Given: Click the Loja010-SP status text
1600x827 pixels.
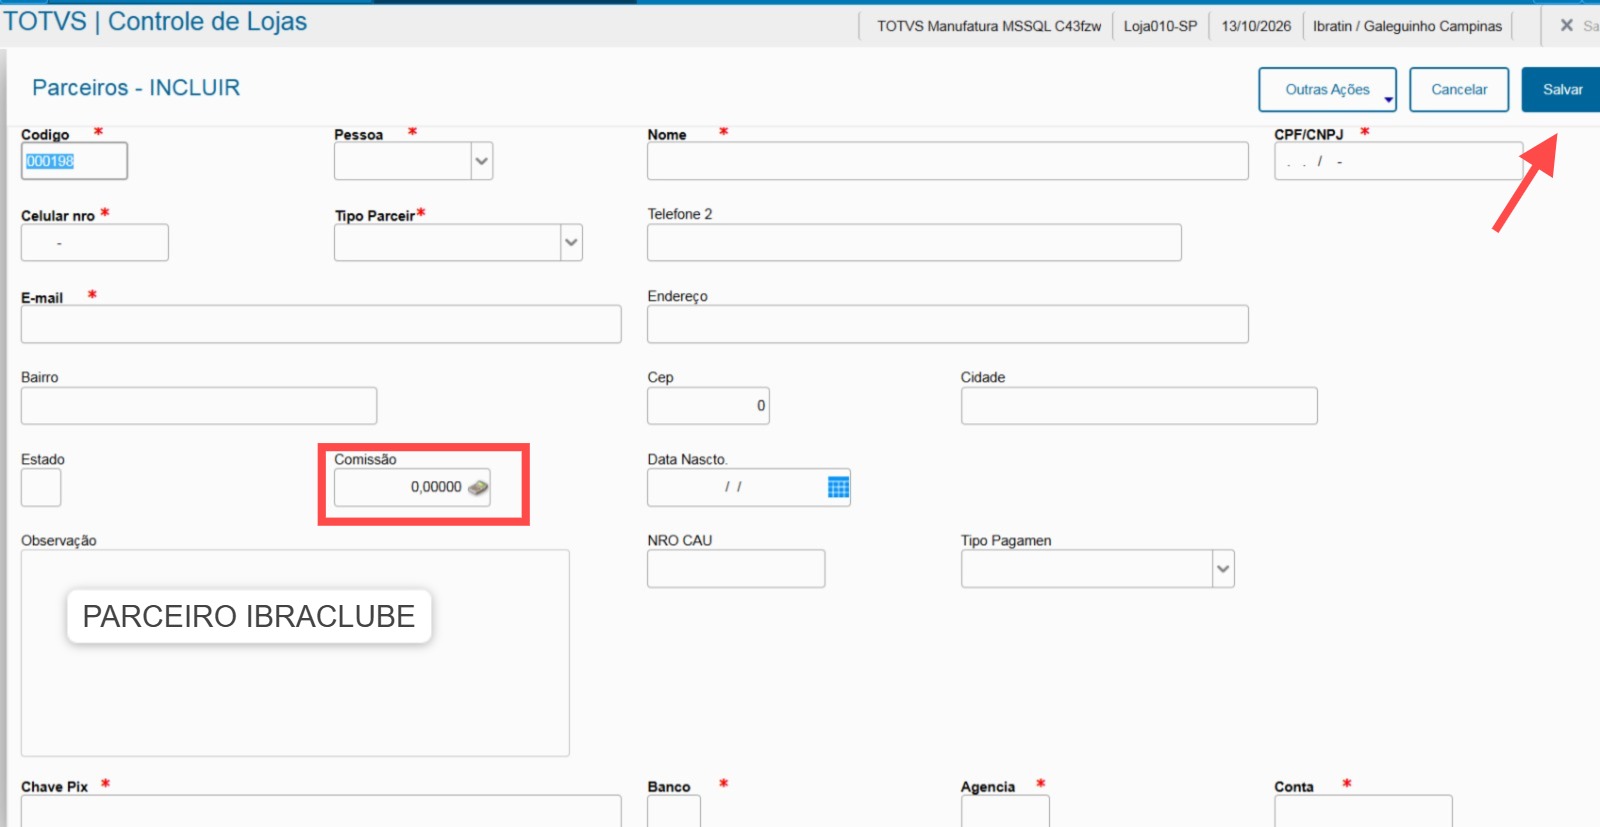Looking at the screenshot, I should [x=1160, y=26].
